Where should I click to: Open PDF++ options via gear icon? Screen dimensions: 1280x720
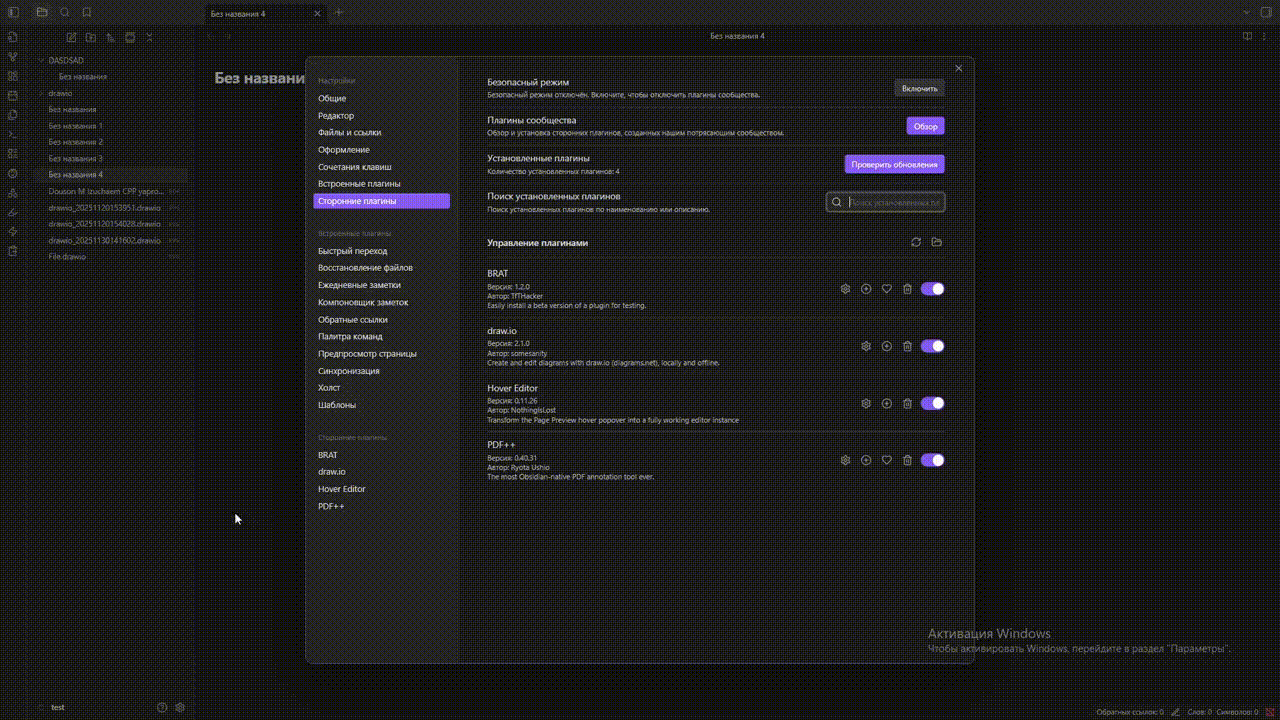[x=845, y=461]
